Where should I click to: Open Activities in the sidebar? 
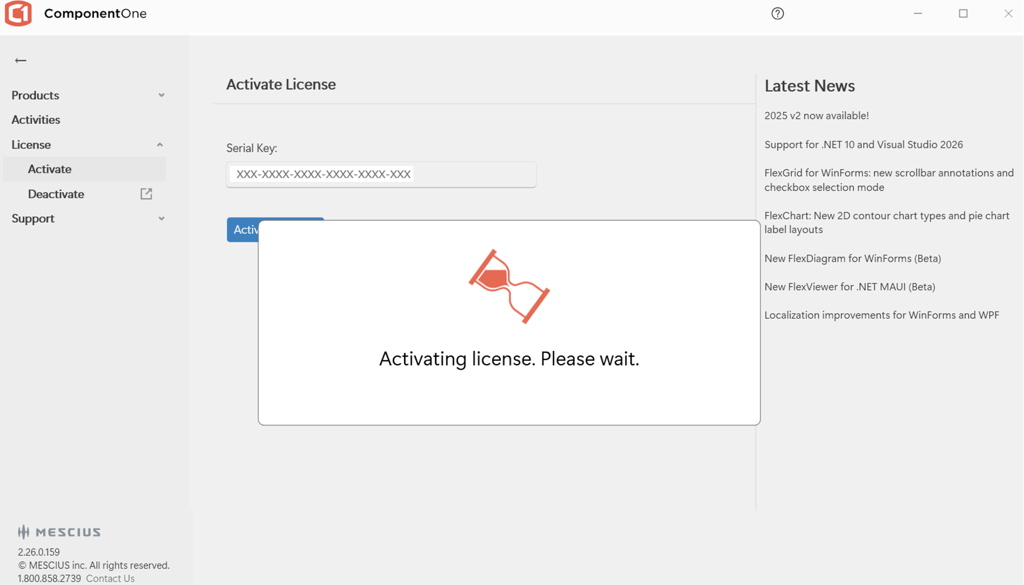tap(36, 120)
